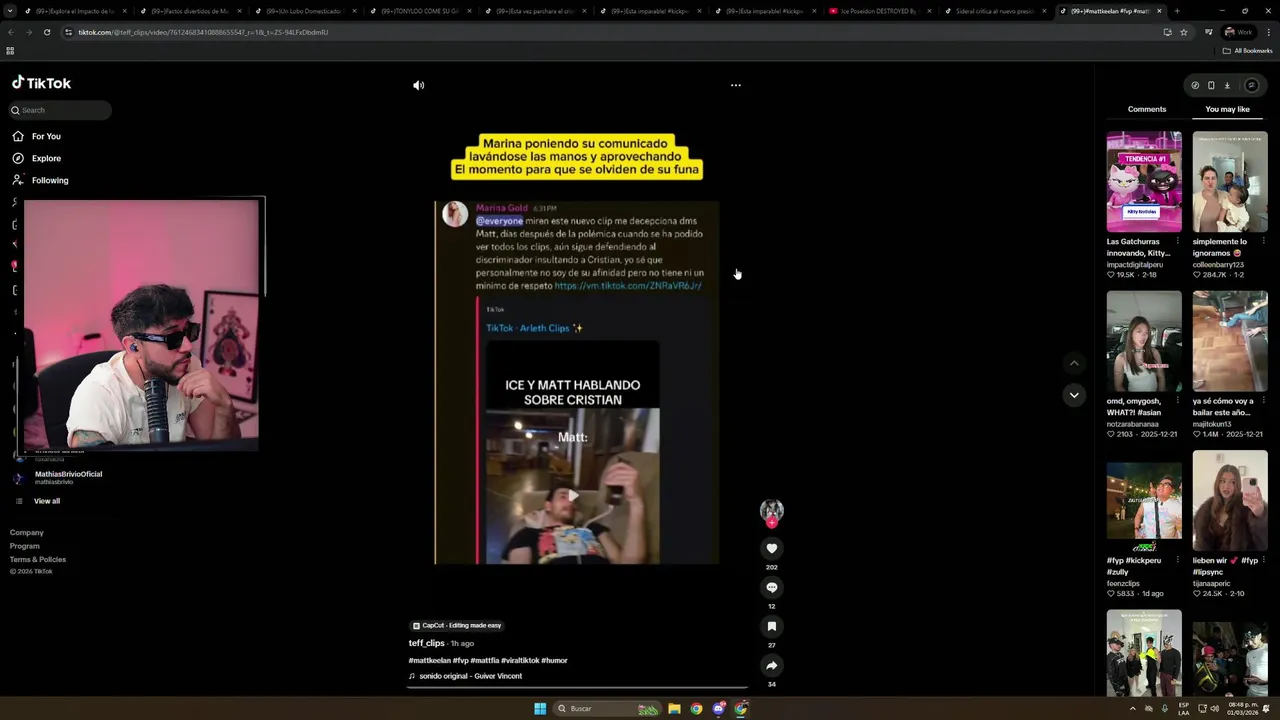
Task: Open more options for 'simplemente lo ignoramos' video
Action: pyautogui.click(x=1263, y=241)
